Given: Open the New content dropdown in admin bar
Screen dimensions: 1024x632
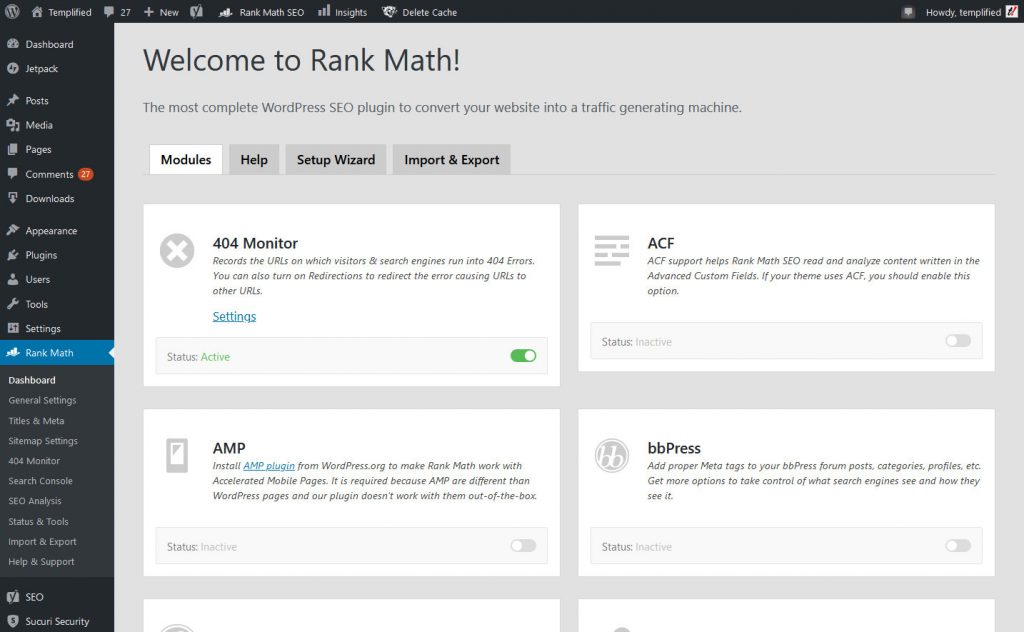Looking at the screenshot, I should (161, 12).
